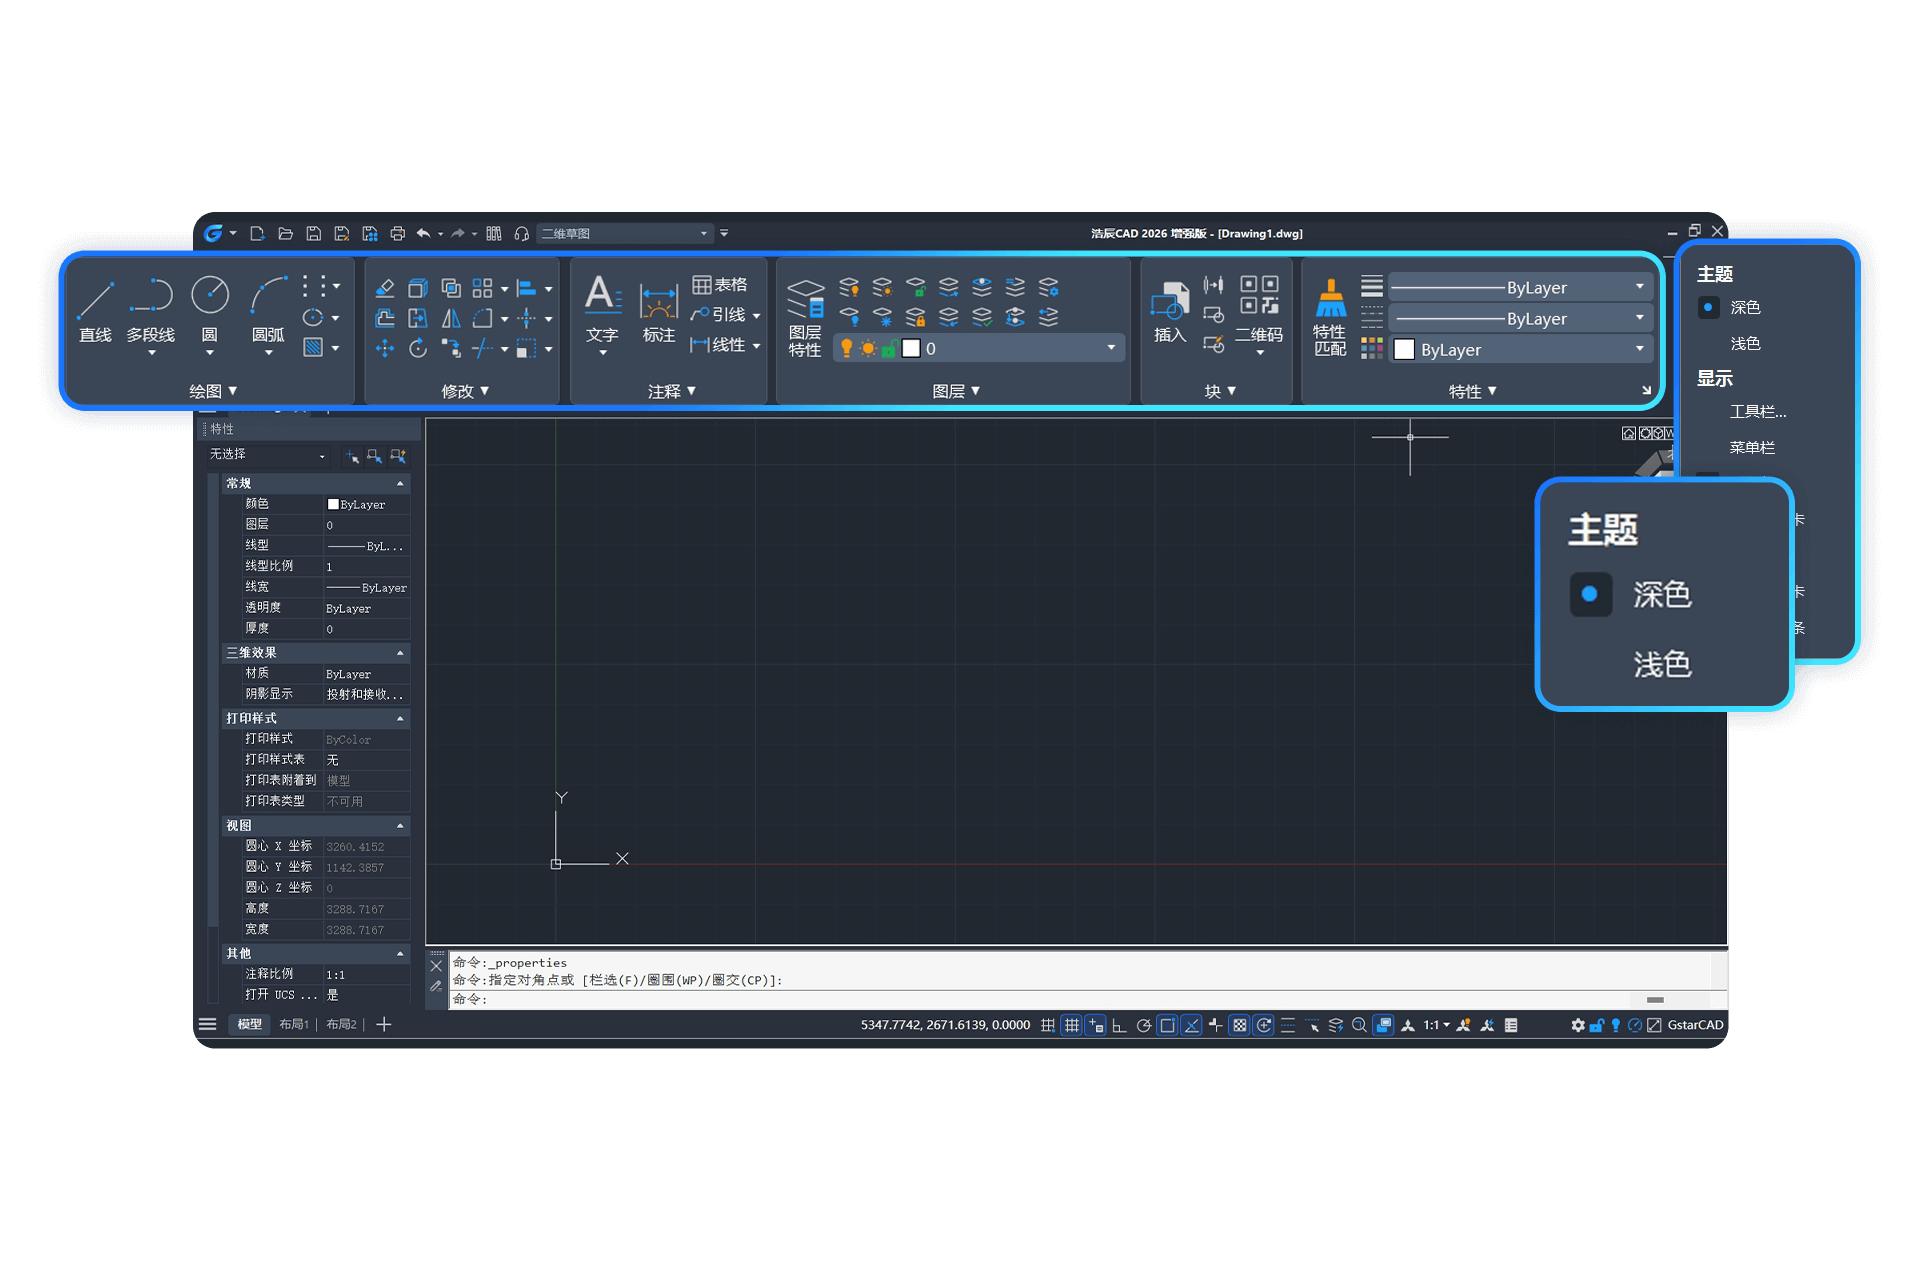Select the Mirror tool in 修改 panel
The width and height of the screenshot is (1920, 1261).
coord(451,318)
